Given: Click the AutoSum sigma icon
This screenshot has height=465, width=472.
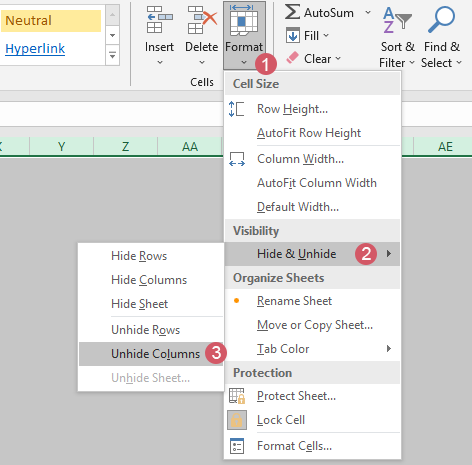Looking at the screenshot, I should coord(292,12).
